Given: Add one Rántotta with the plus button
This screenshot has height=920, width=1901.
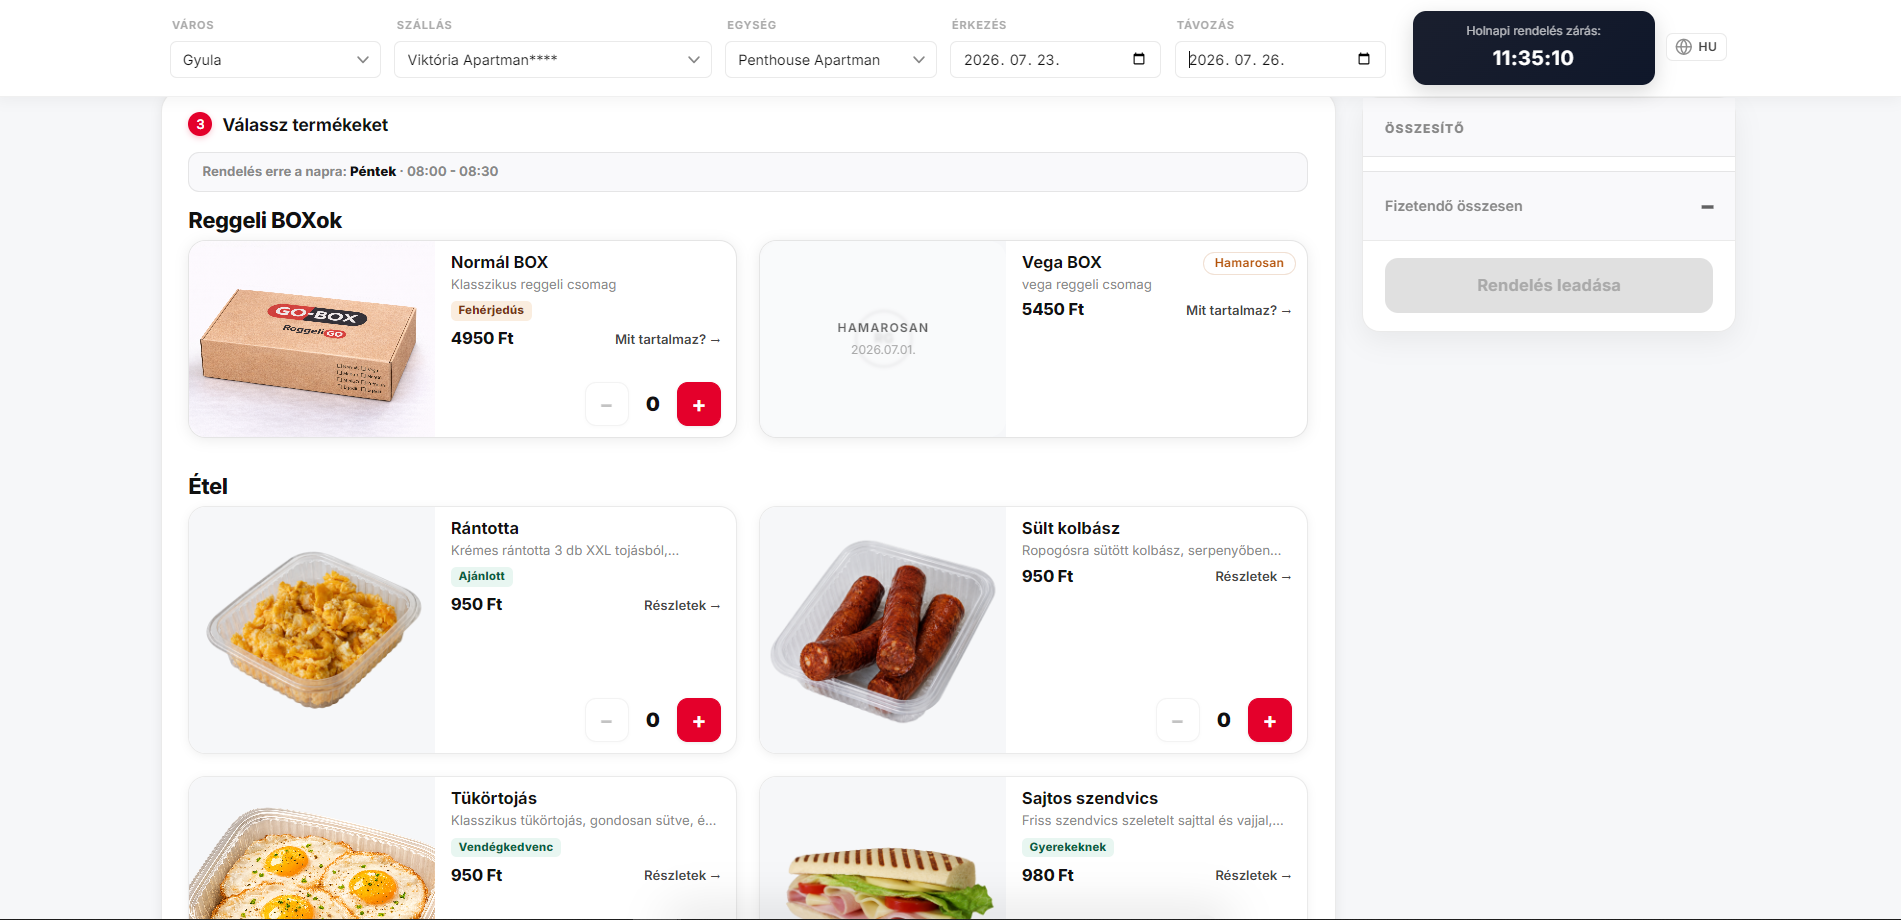Looking at the screenshot, I should point(699,720).
